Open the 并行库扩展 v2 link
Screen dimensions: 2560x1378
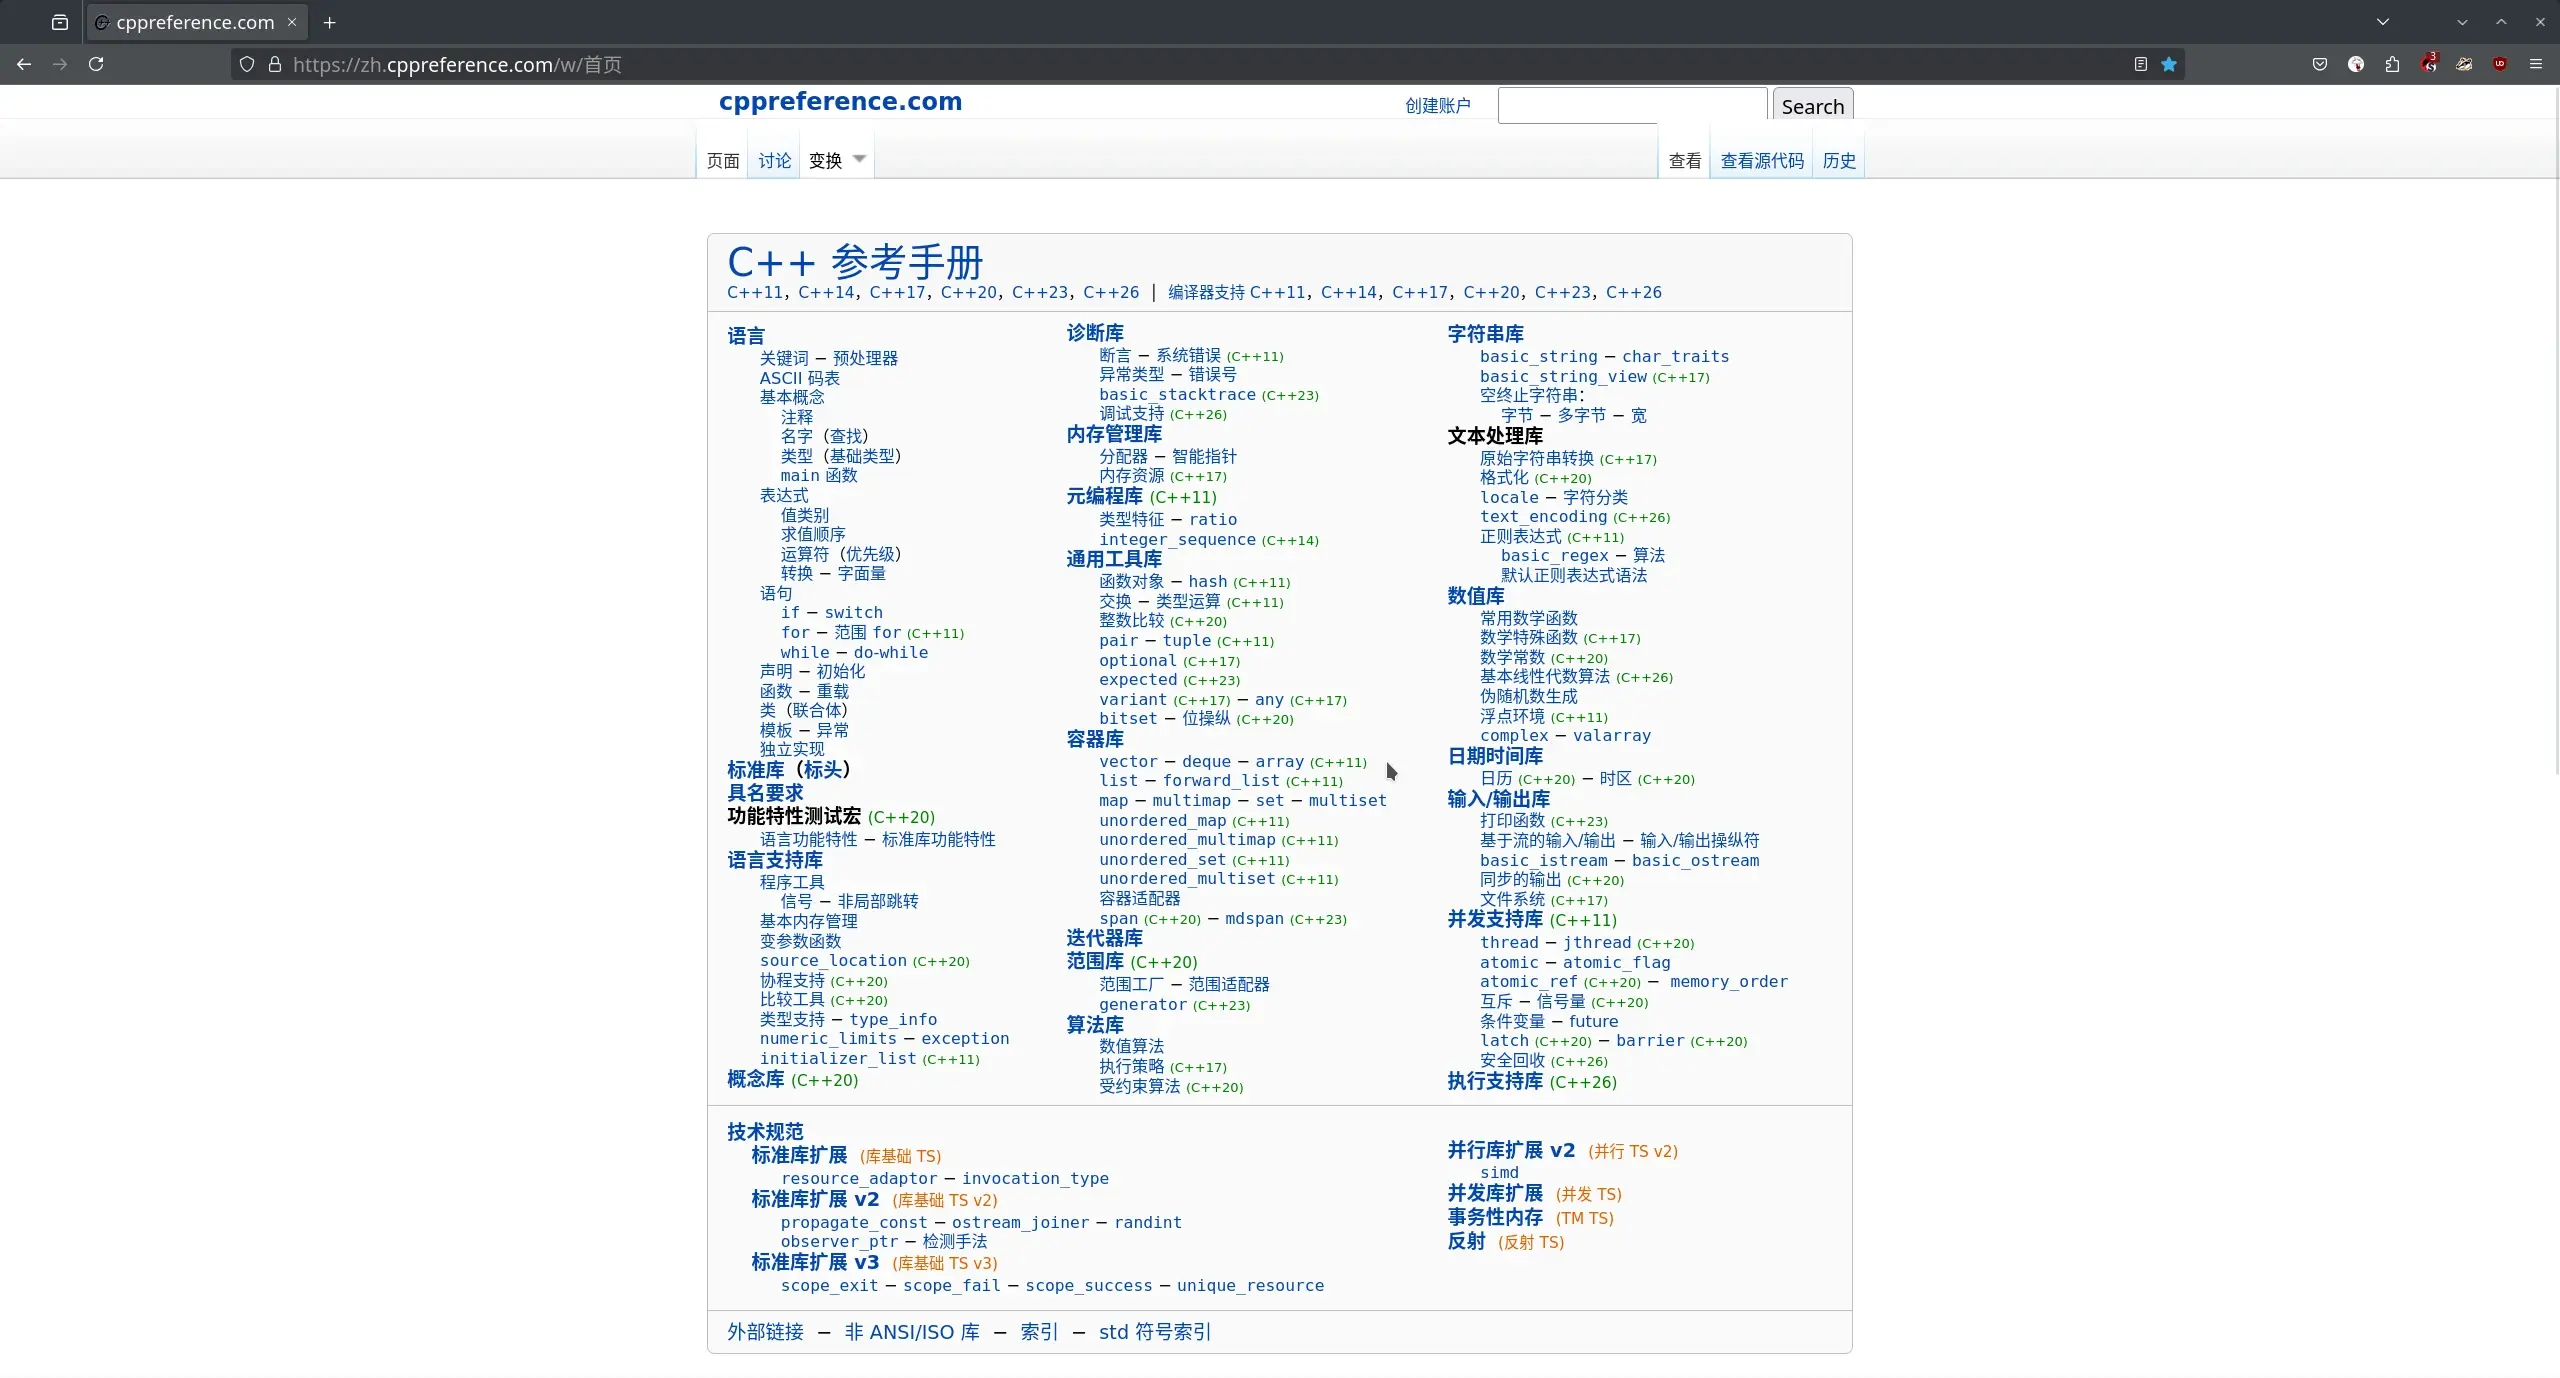click(x=1511, y=1150)
